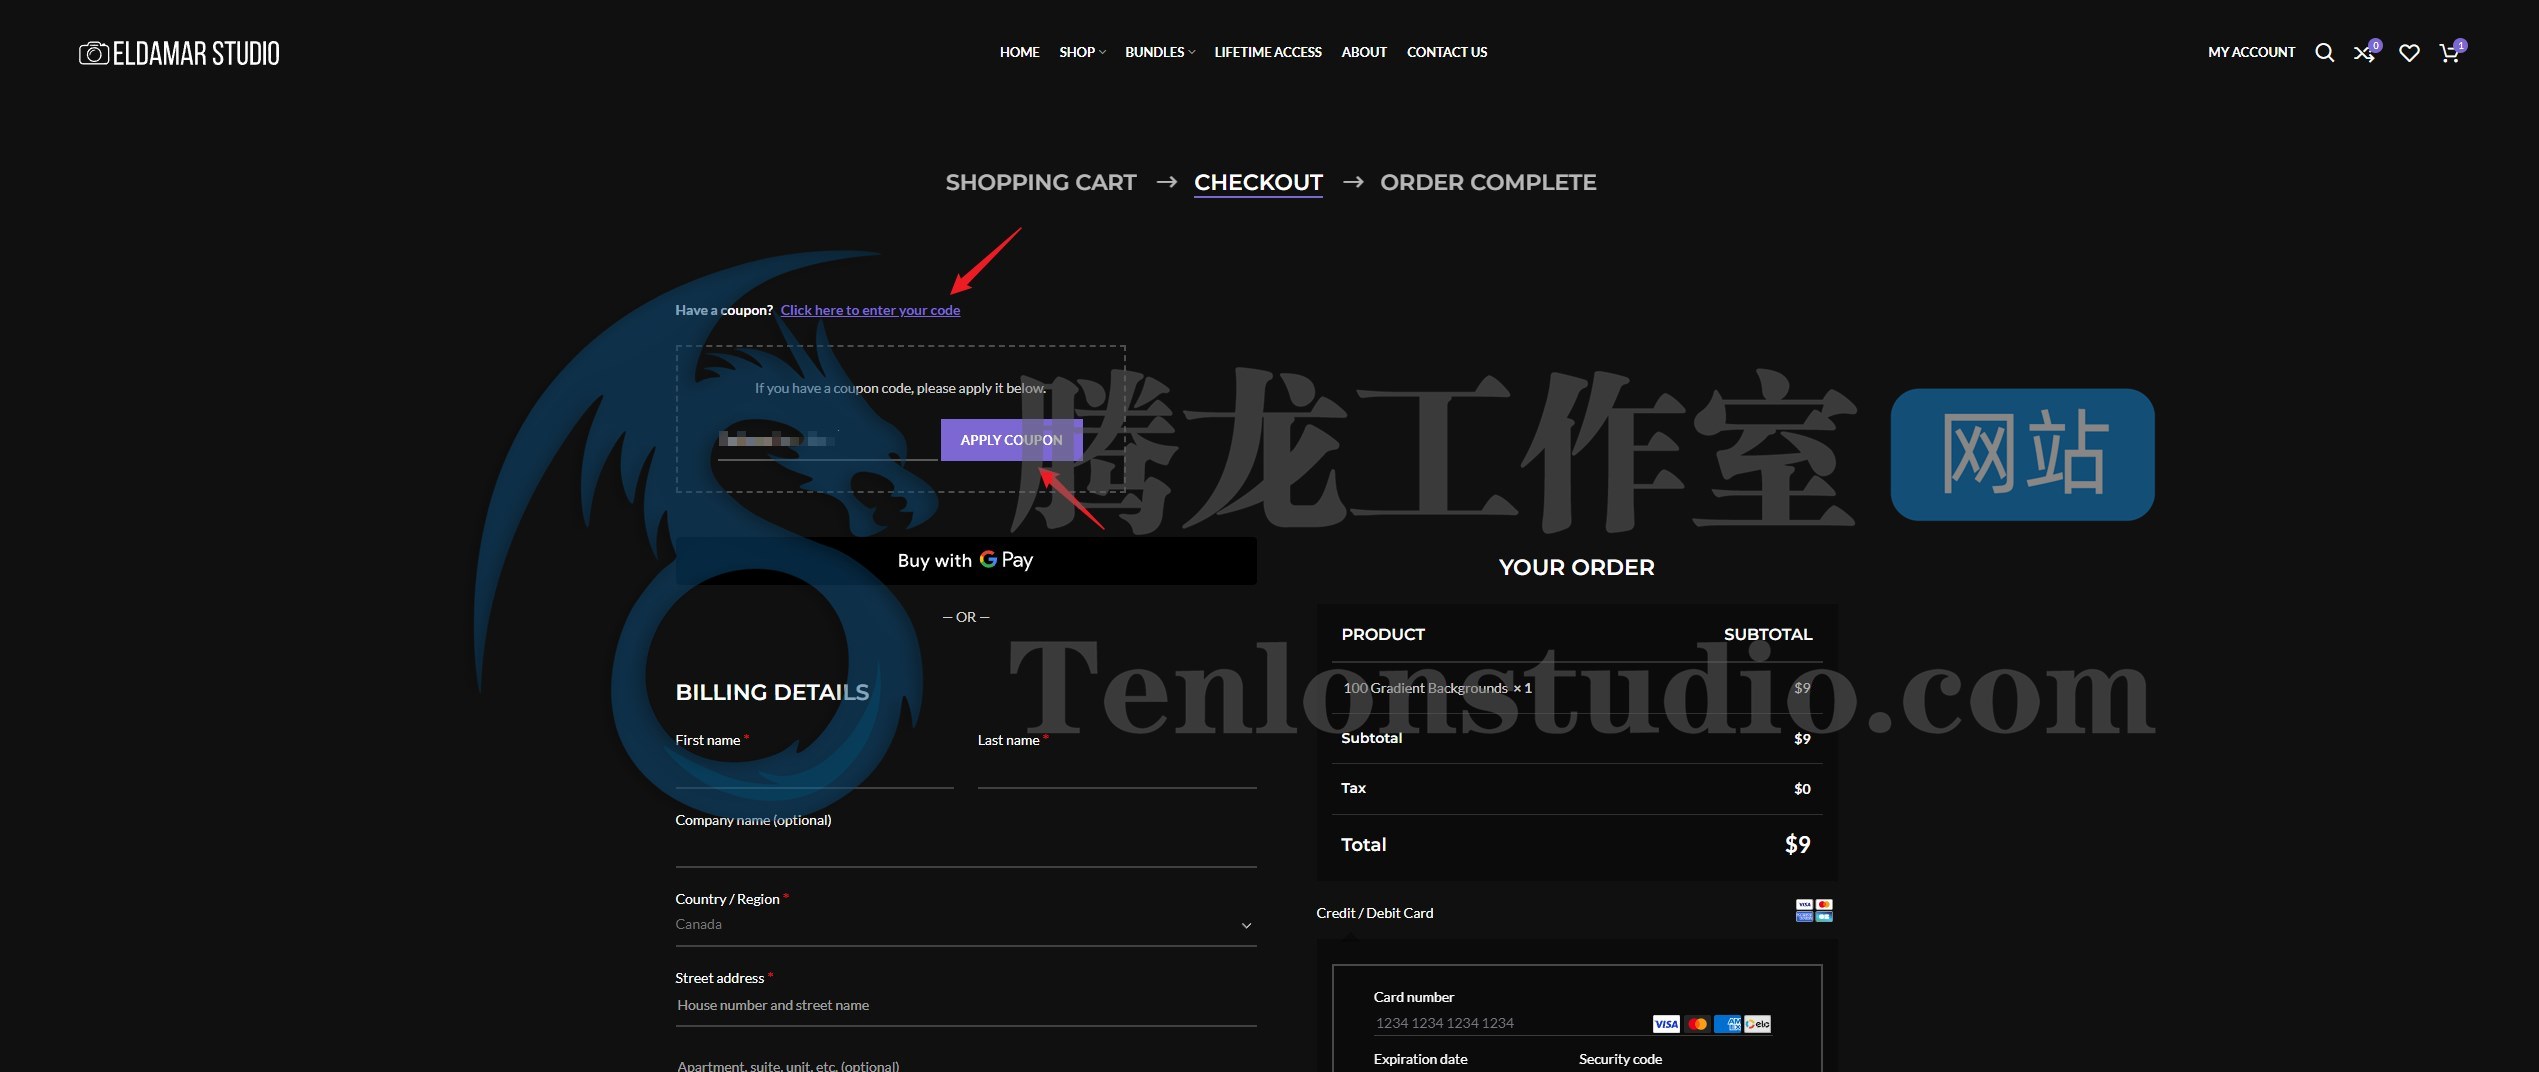Focus the coupon code input field
The image size is (2539, 1072).
827,440
